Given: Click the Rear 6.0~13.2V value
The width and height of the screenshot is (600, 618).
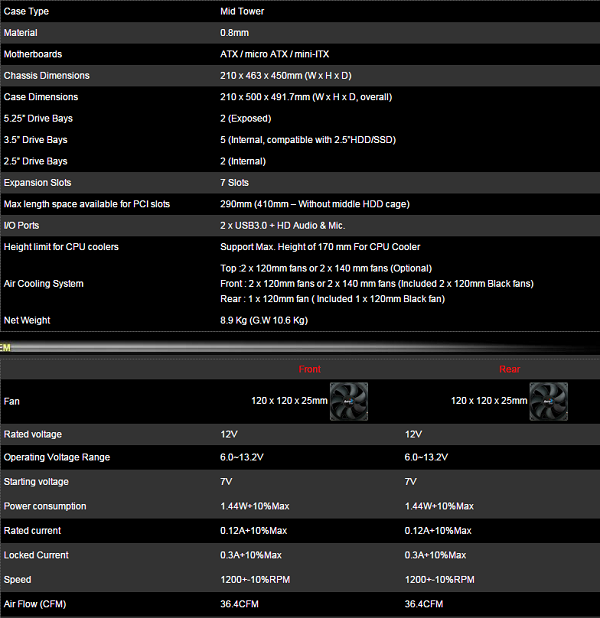Looking at the screenshot, I should point(426,457).
